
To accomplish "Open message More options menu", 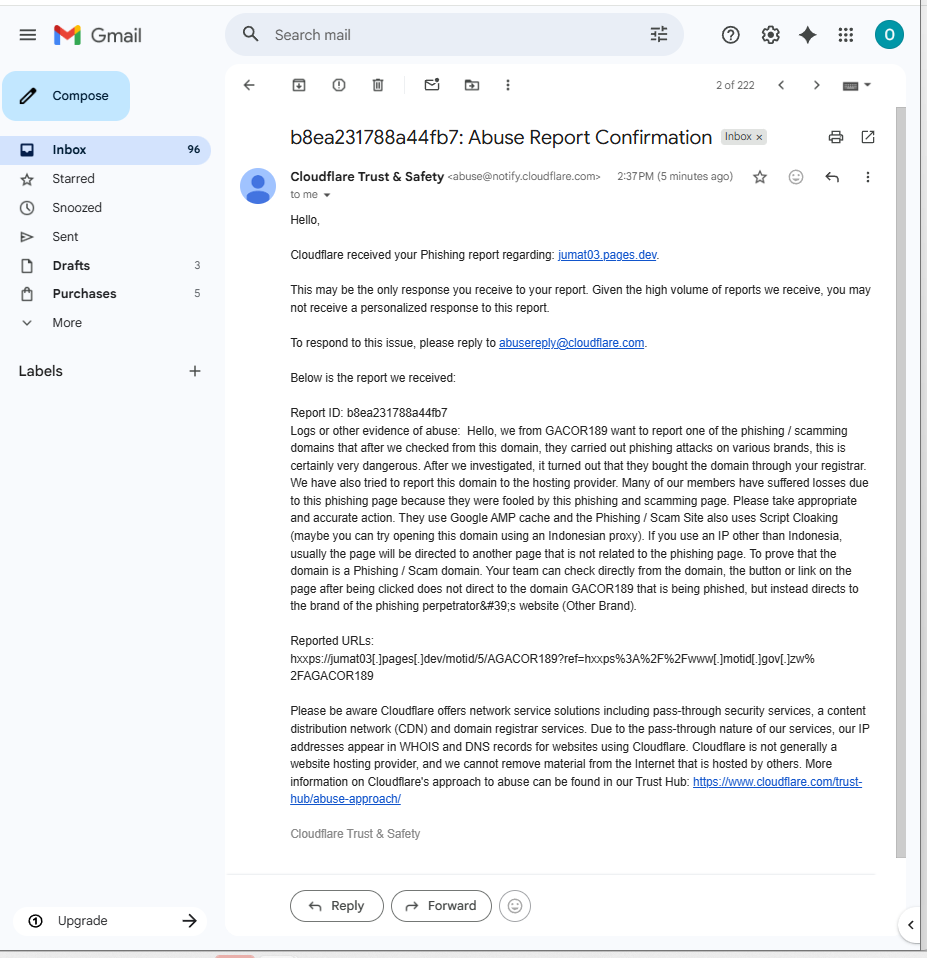I will point(868,177).
